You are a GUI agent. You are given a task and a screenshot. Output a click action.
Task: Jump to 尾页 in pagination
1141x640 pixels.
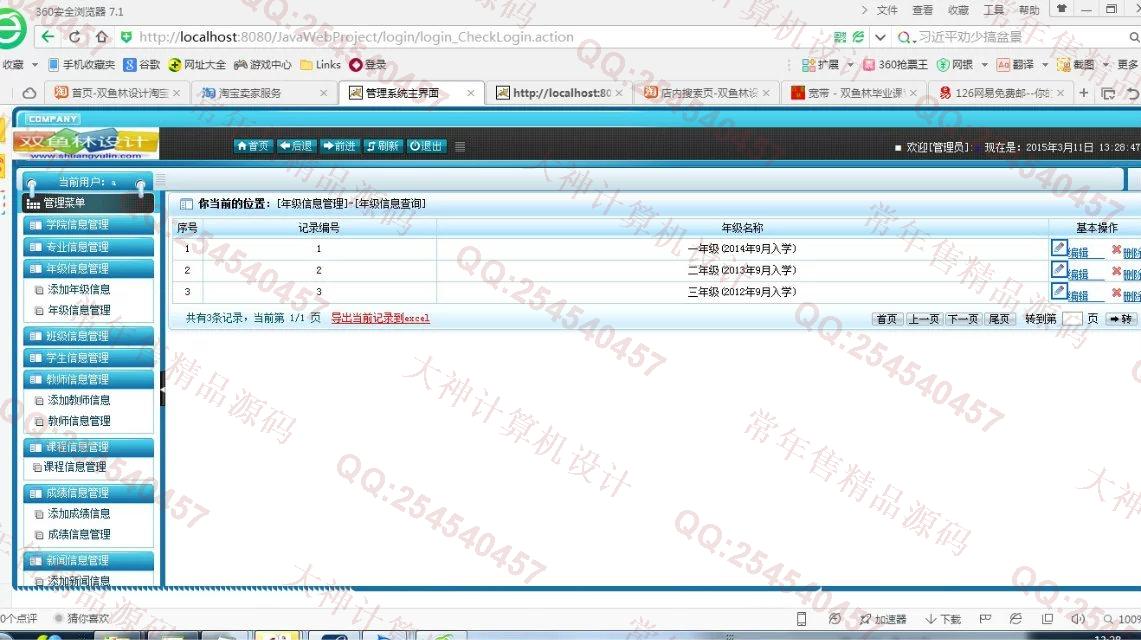999,319
